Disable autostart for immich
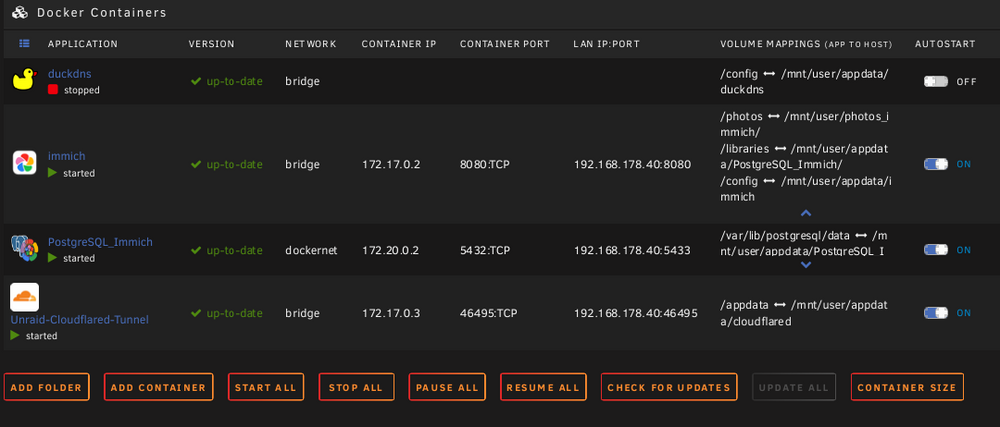This screenshot has width=1000, height=427. 936,164
